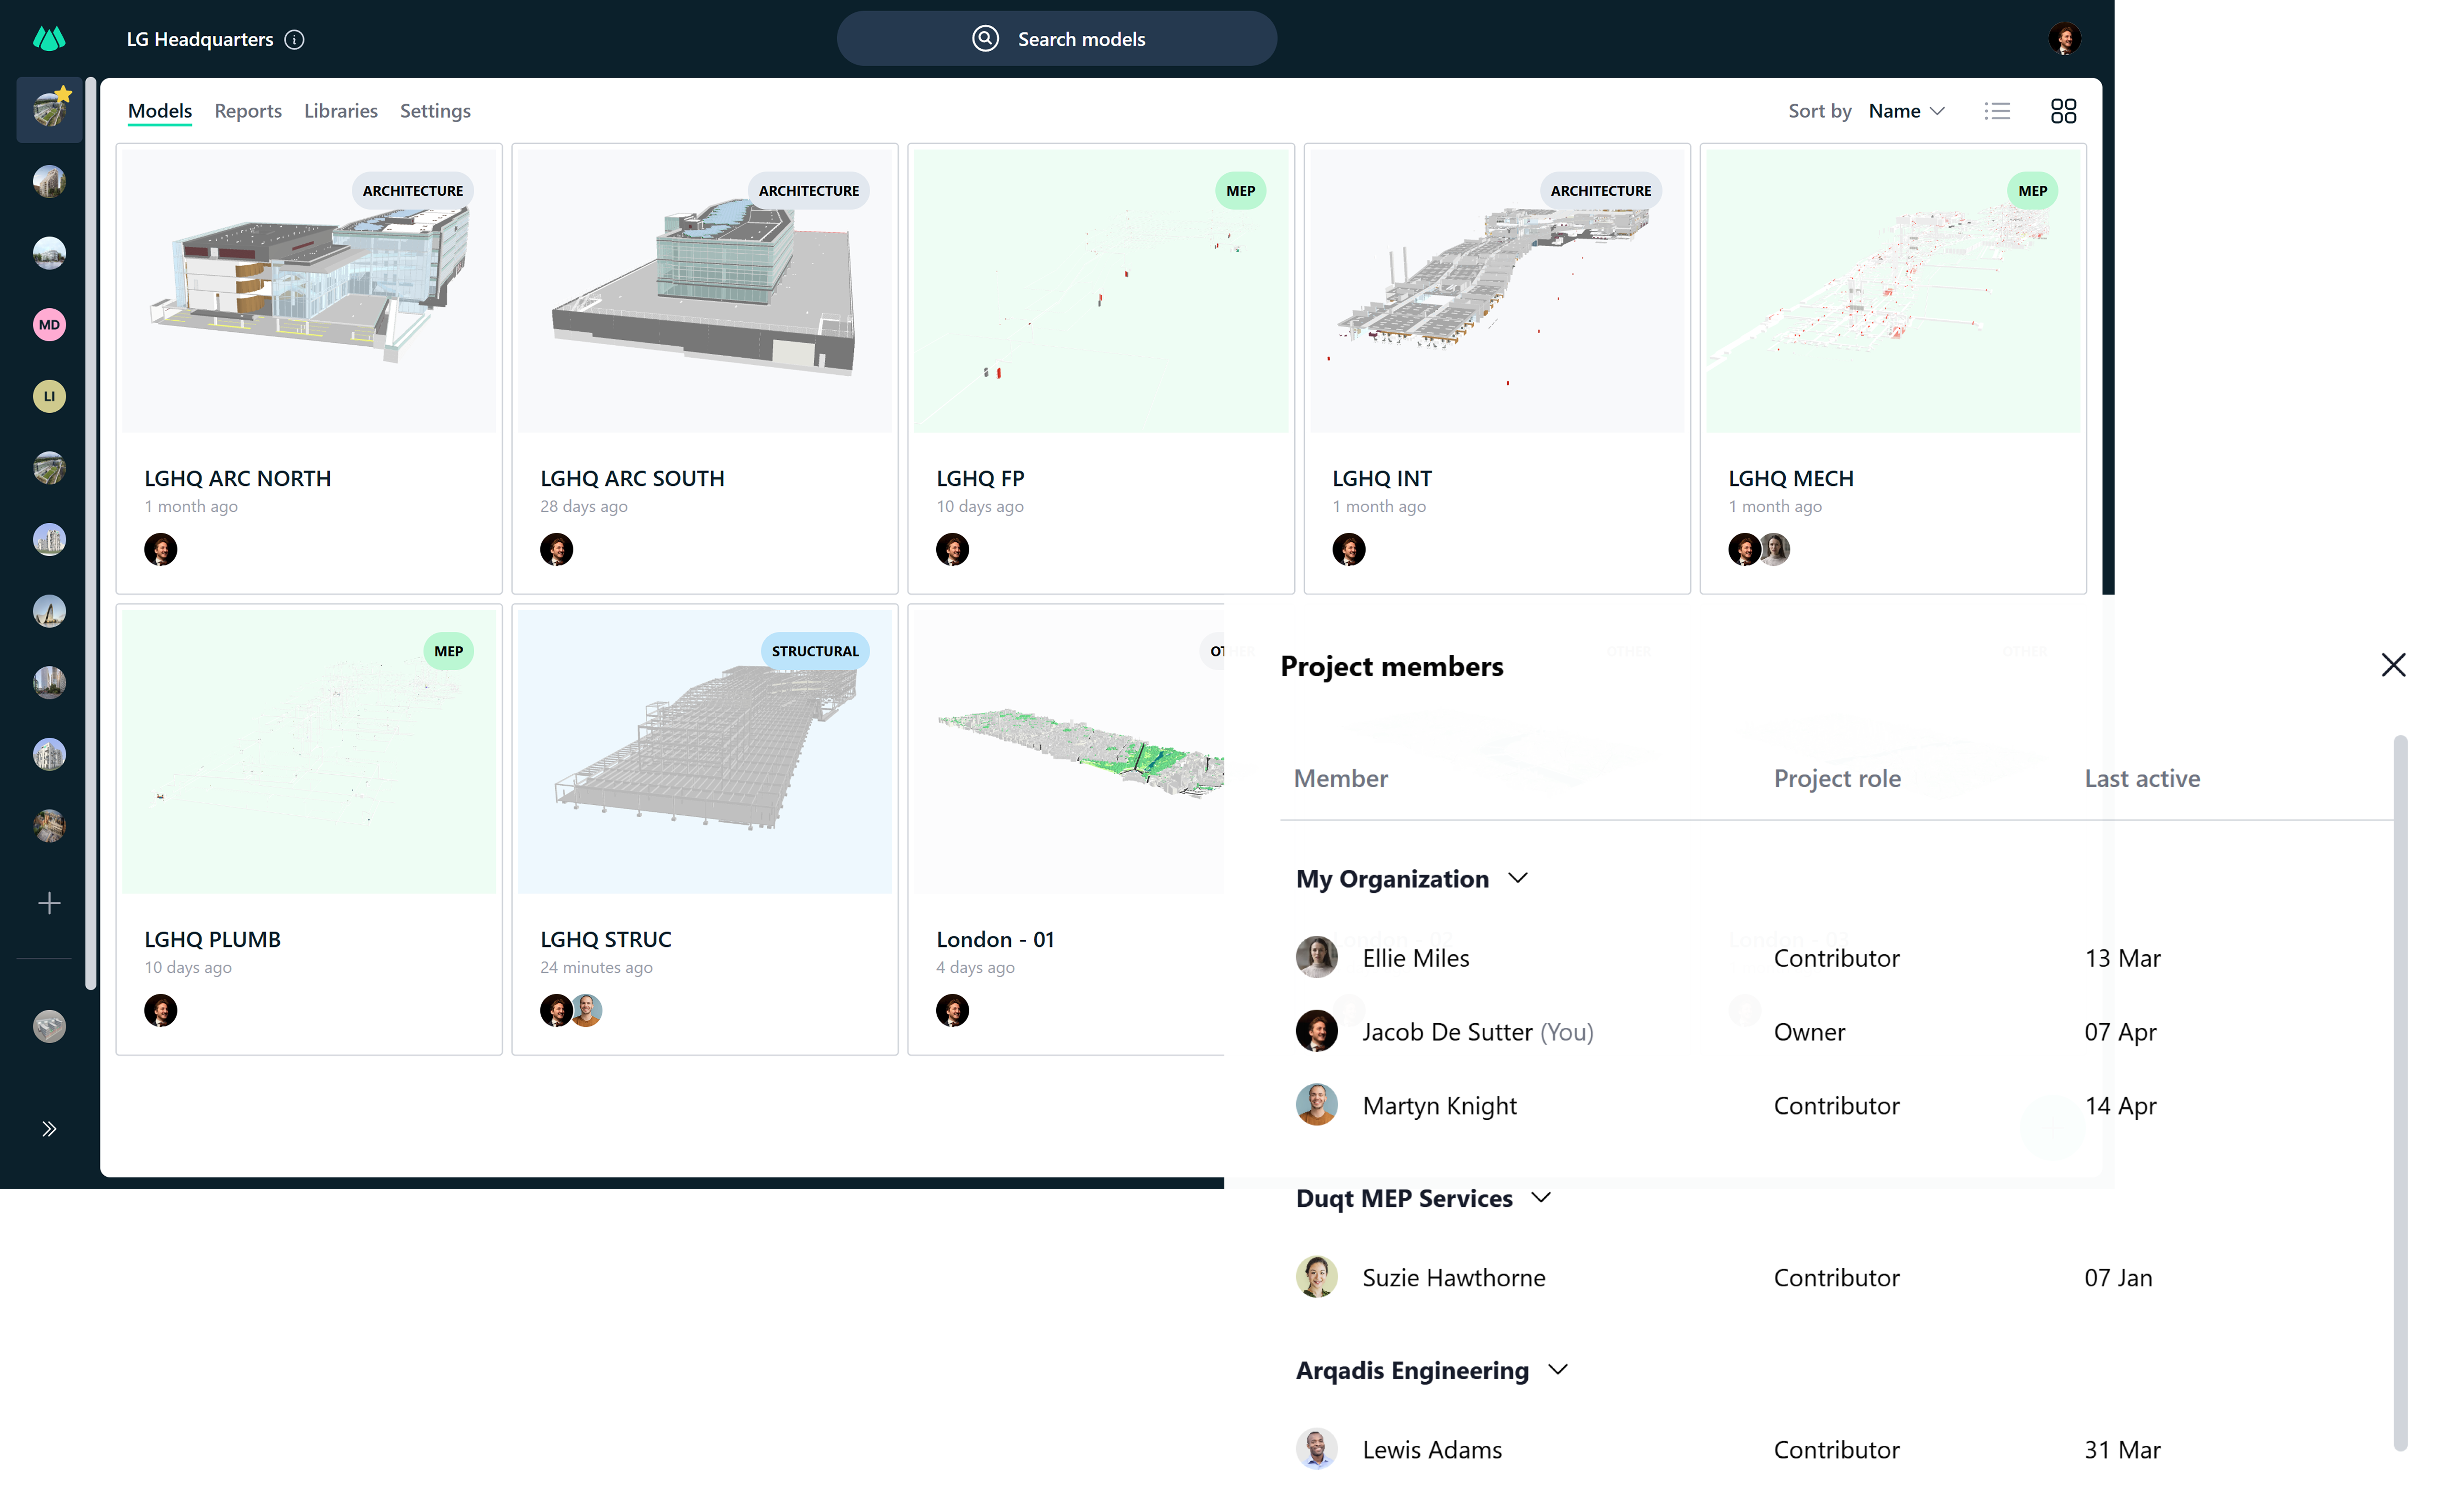Open LGHQ ARC NORTH model thumbnail
Screen dimensions: 2464x1509
(309, 291)
